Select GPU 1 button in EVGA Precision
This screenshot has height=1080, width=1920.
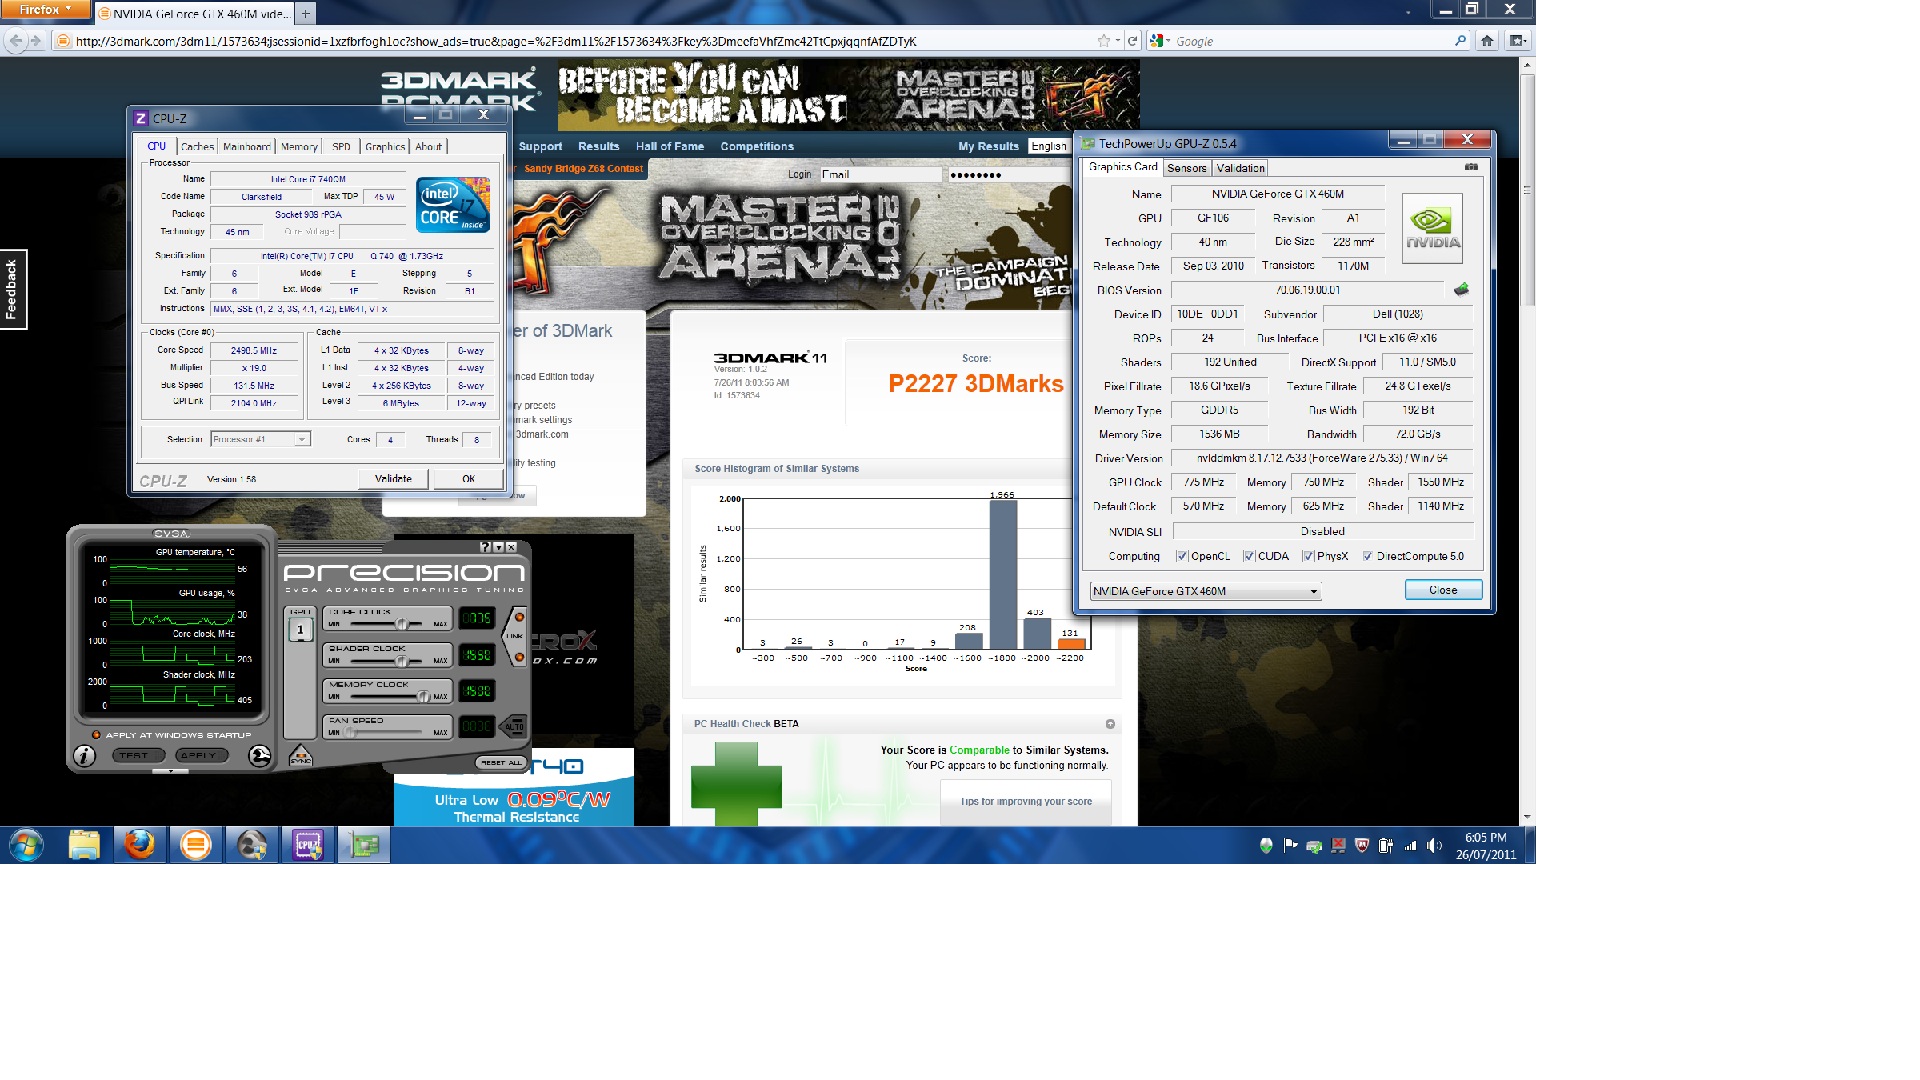pos(300,630)
